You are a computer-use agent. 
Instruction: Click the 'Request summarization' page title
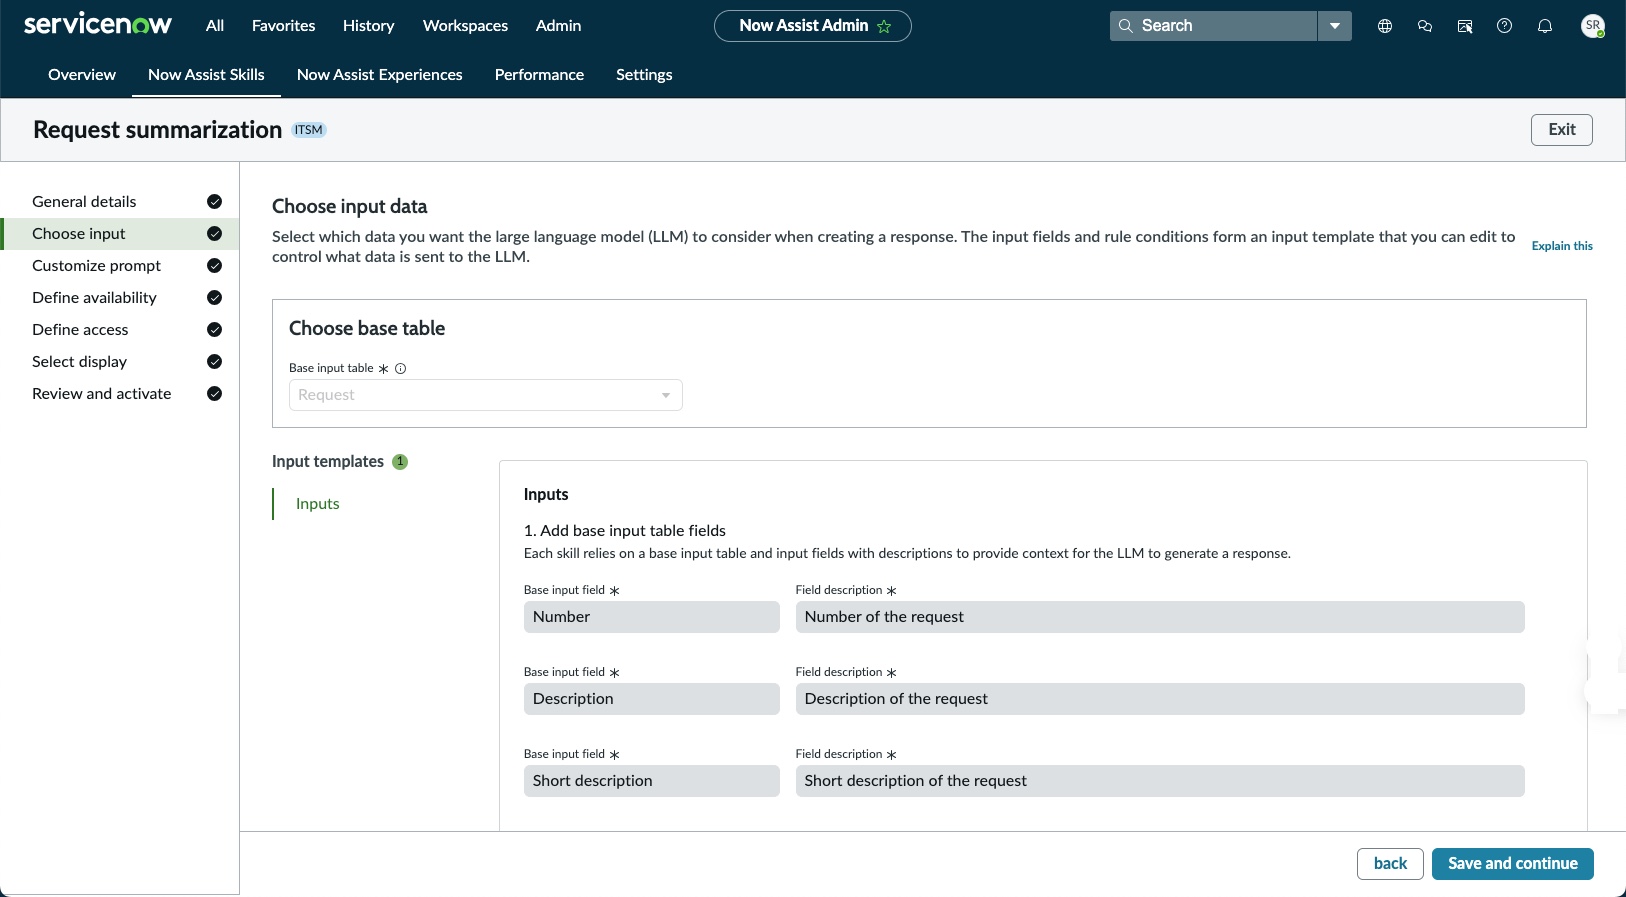point(158,130)
